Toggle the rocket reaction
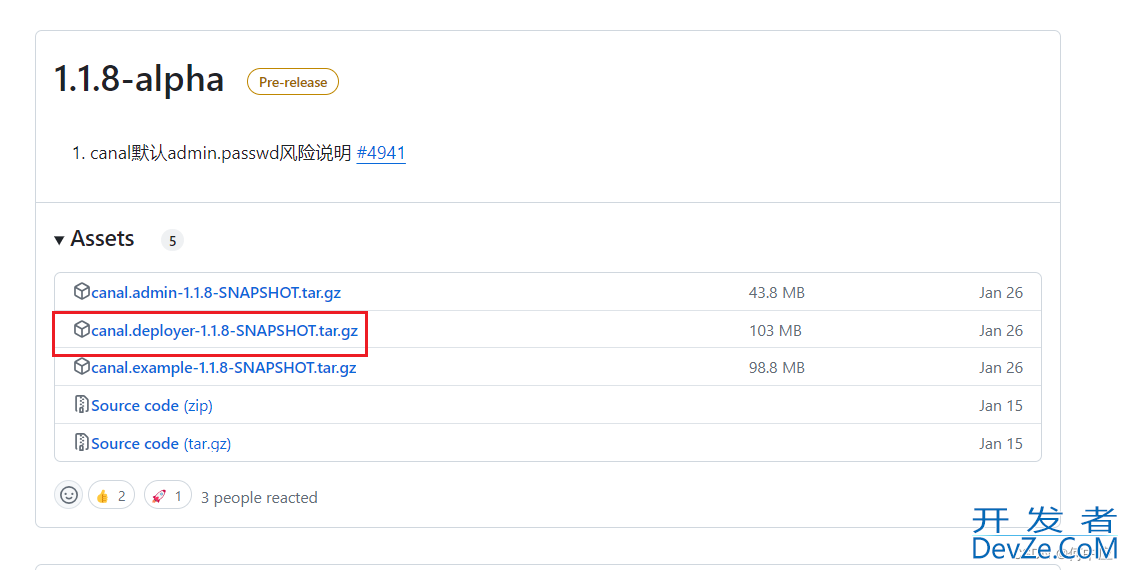 click(x=168, y=495)
